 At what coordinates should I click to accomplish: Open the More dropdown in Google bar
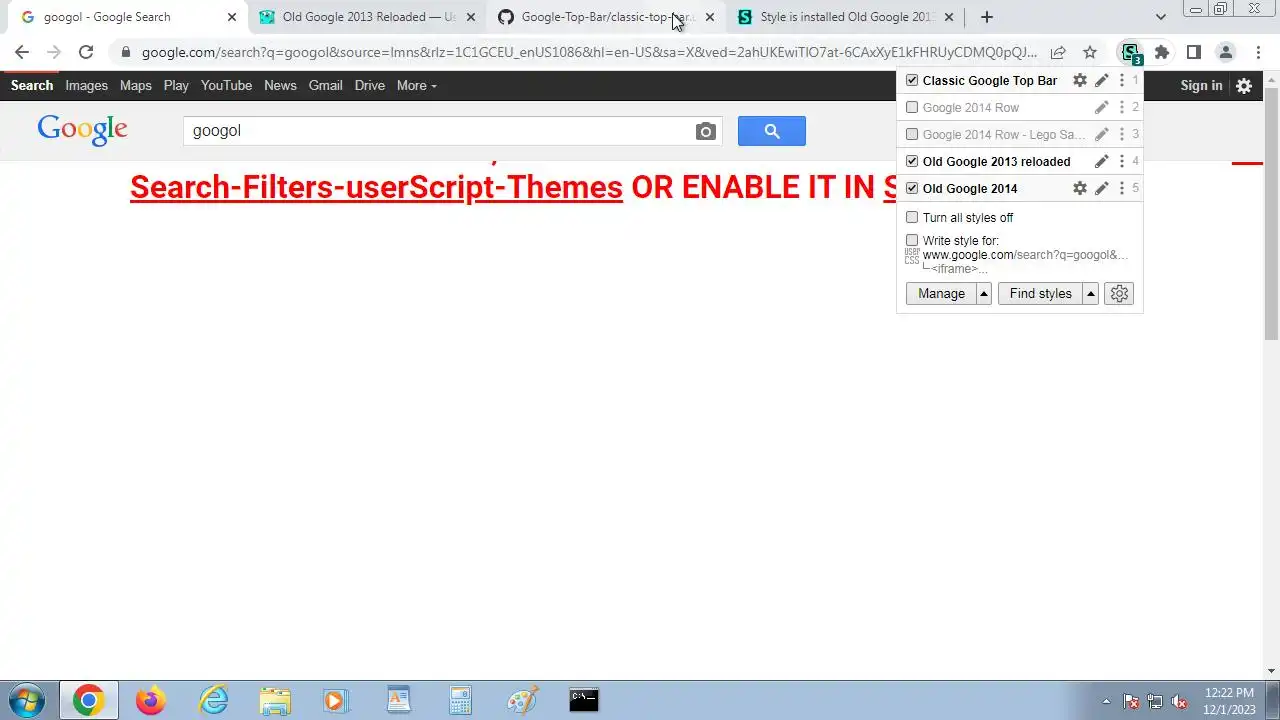click(x=416, y=85)
